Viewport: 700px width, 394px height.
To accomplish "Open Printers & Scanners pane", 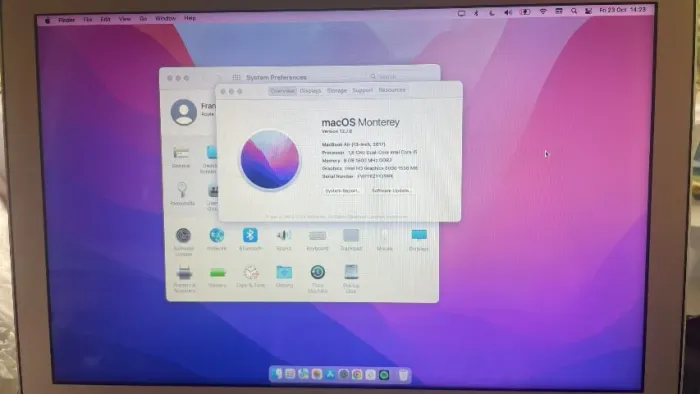I will tap(184, 274).
